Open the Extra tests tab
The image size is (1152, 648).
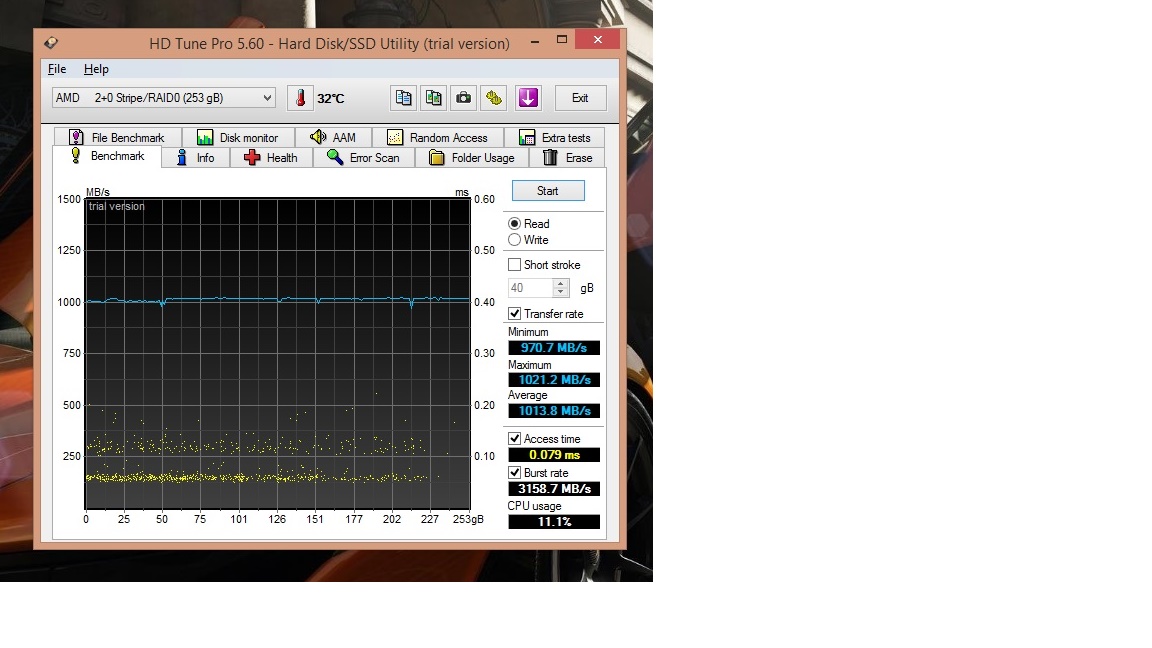[555, 137]
